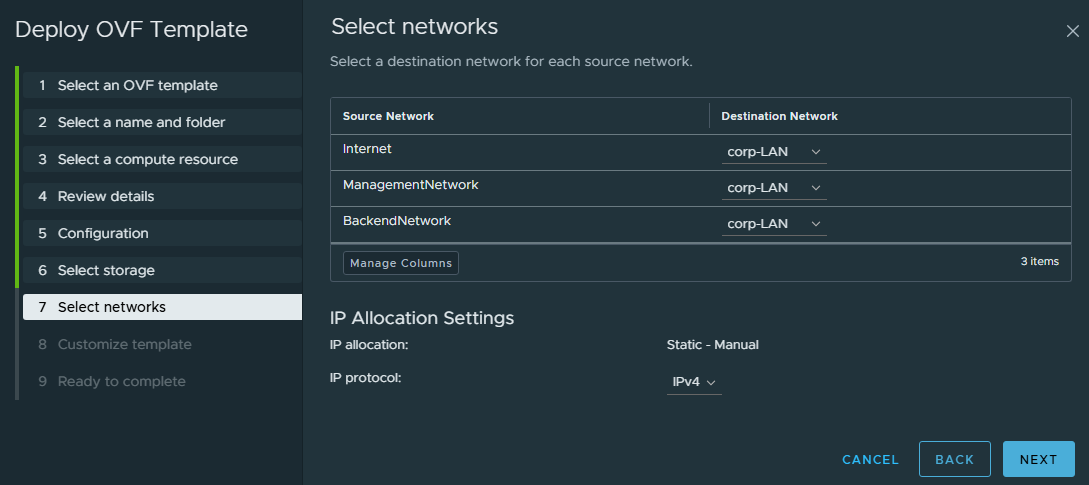Close the Deploy OVF Template dialog
The width and height of the screenshot is (1089, 485).
coord(1072,31)
